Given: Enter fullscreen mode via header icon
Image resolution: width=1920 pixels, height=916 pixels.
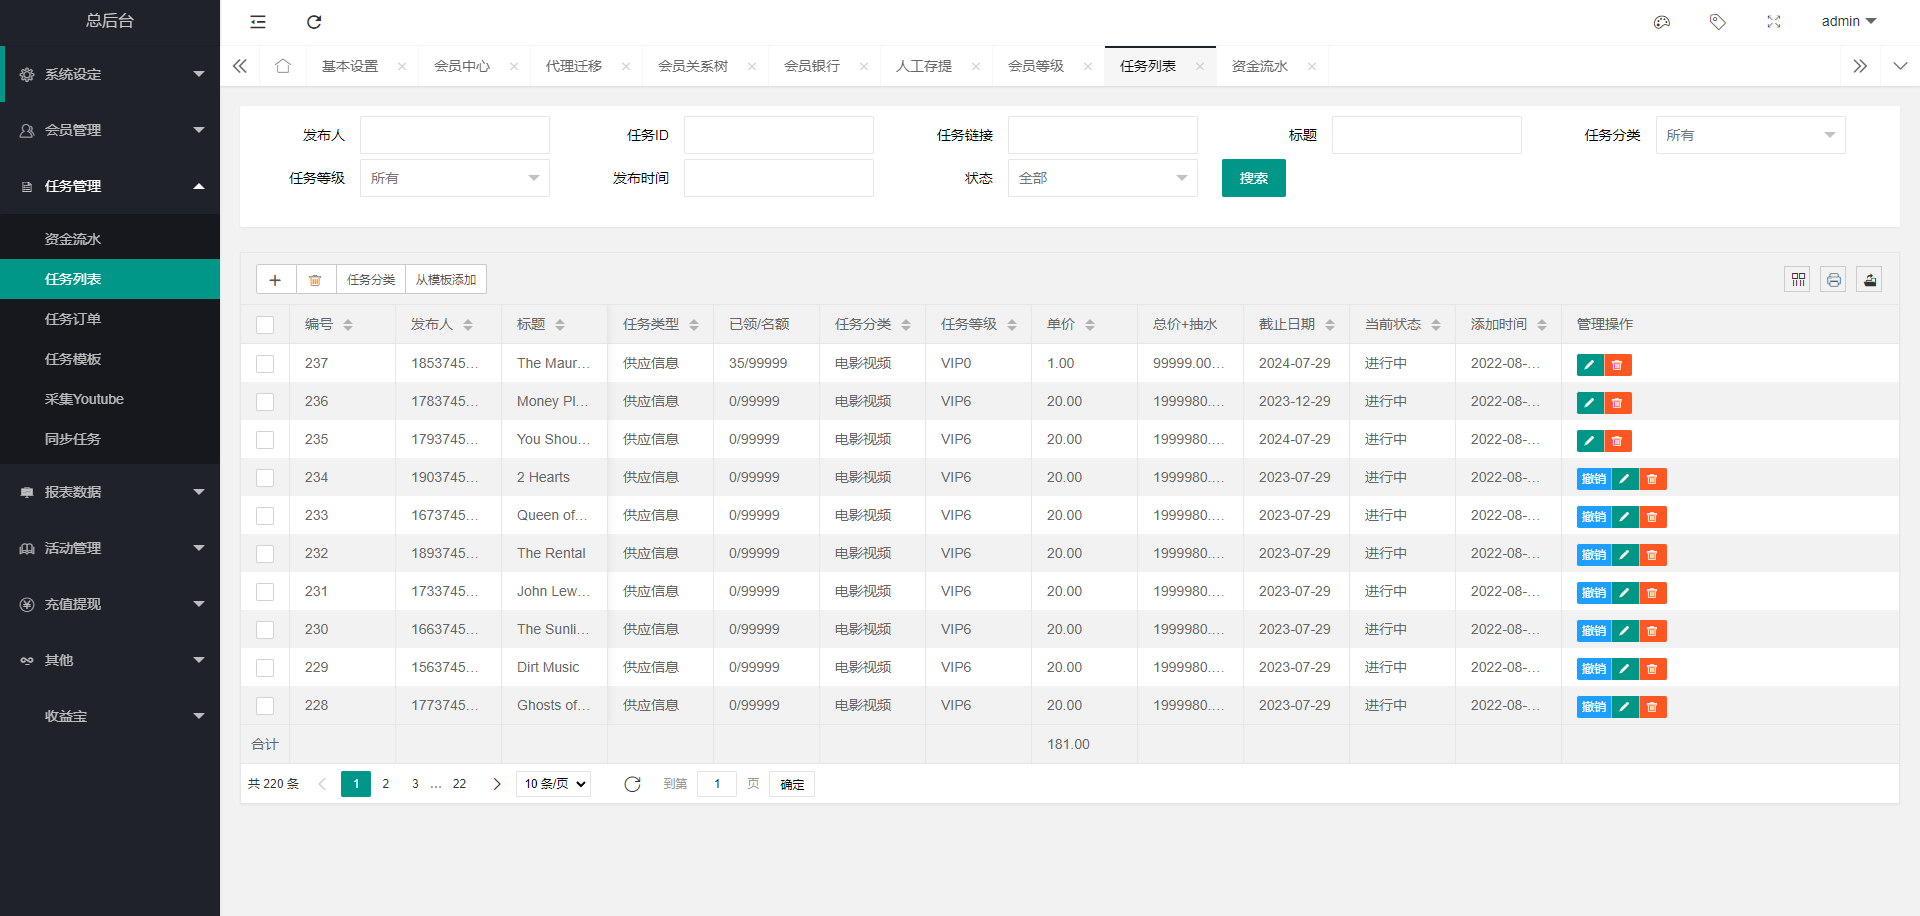Looking at the screenshot, I should pos(1774,22).
